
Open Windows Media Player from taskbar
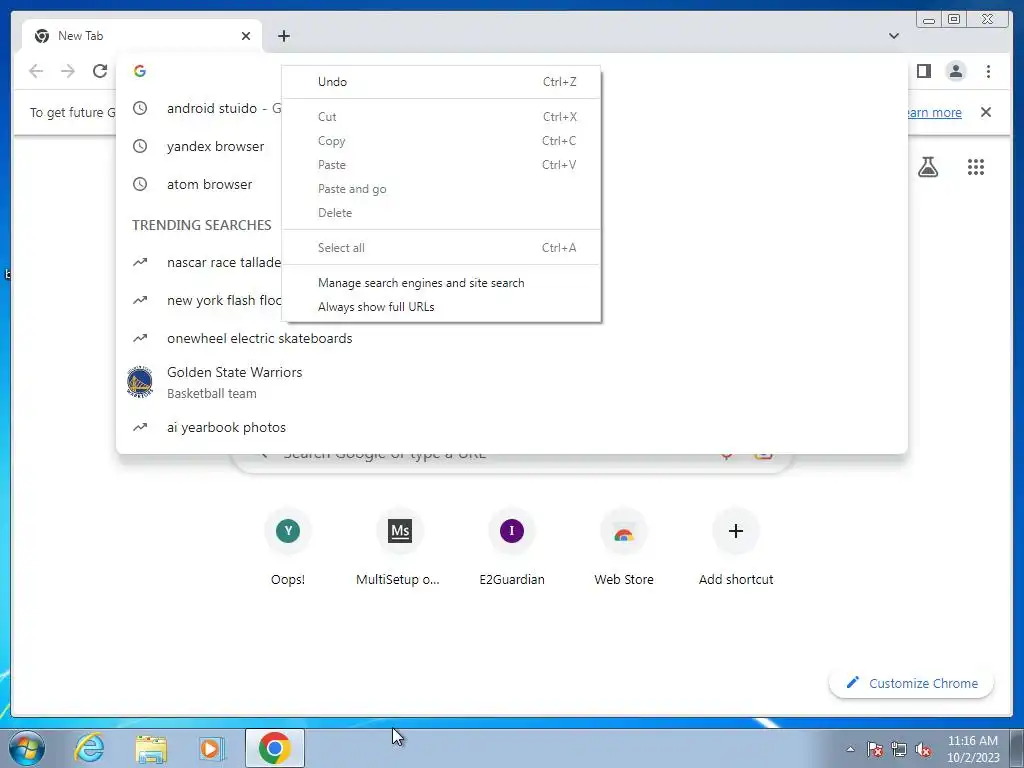tap(212, 748)
